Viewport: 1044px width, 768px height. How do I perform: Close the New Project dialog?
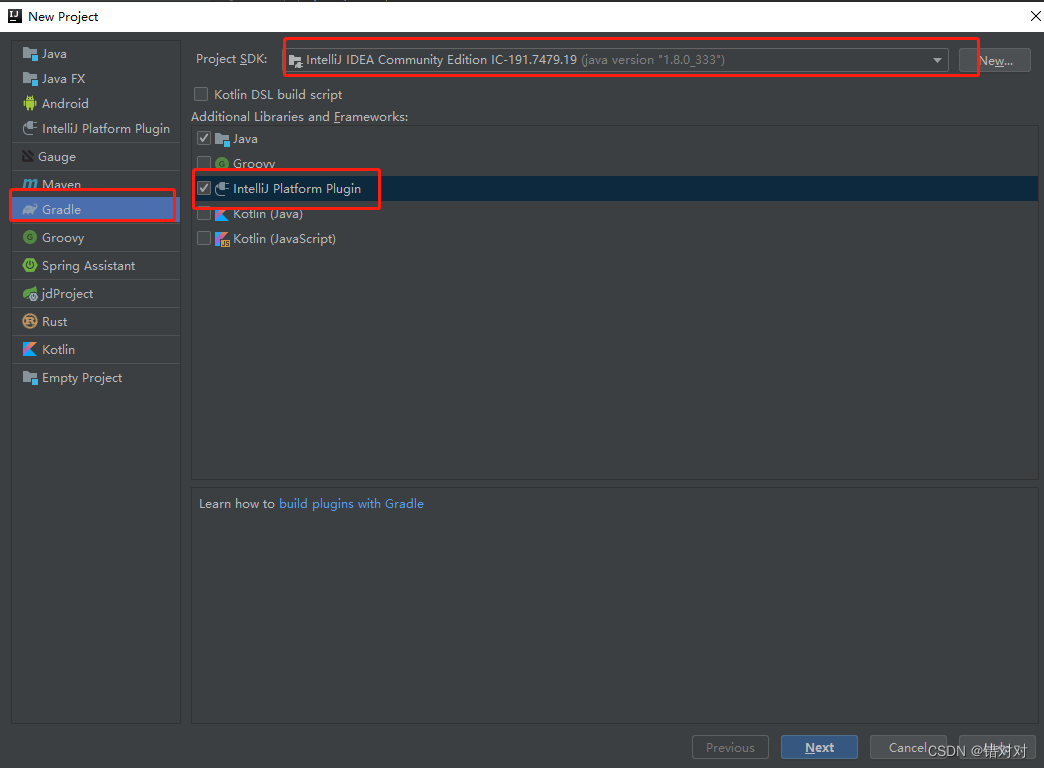pyautogui.click(x=1035, y=16)
